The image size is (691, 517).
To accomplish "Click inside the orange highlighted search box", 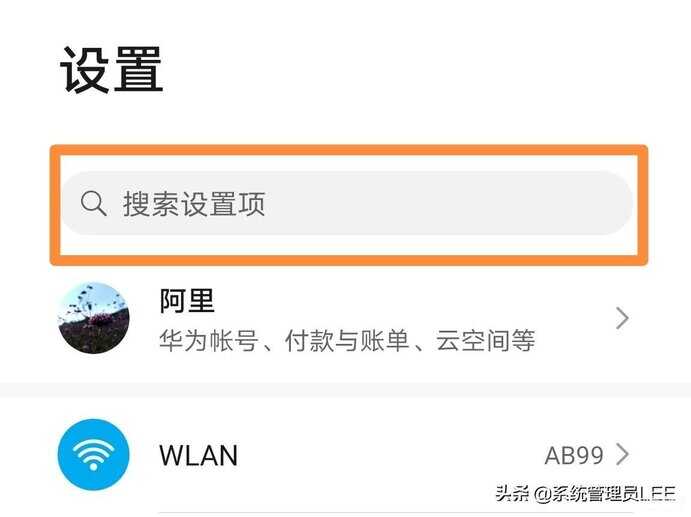I will [x=349, y=205].
